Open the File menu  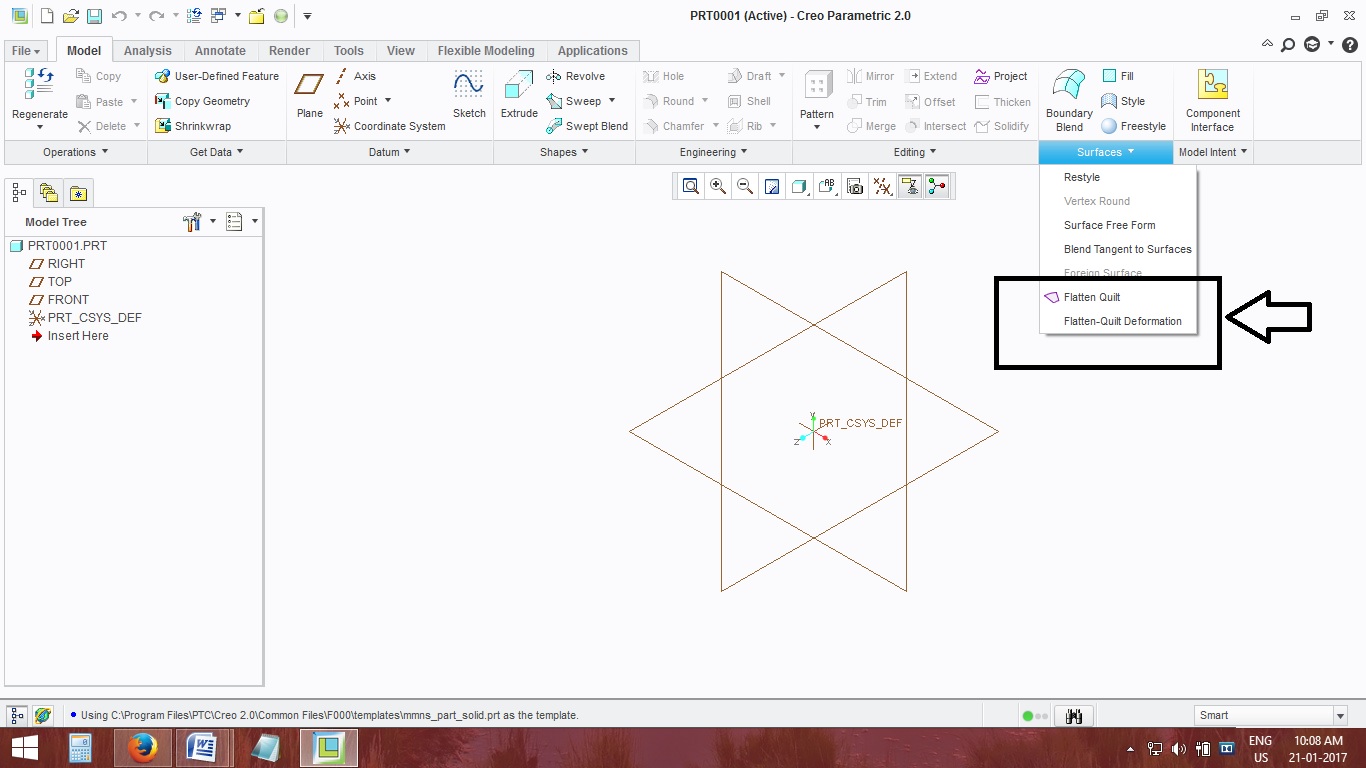26,51
